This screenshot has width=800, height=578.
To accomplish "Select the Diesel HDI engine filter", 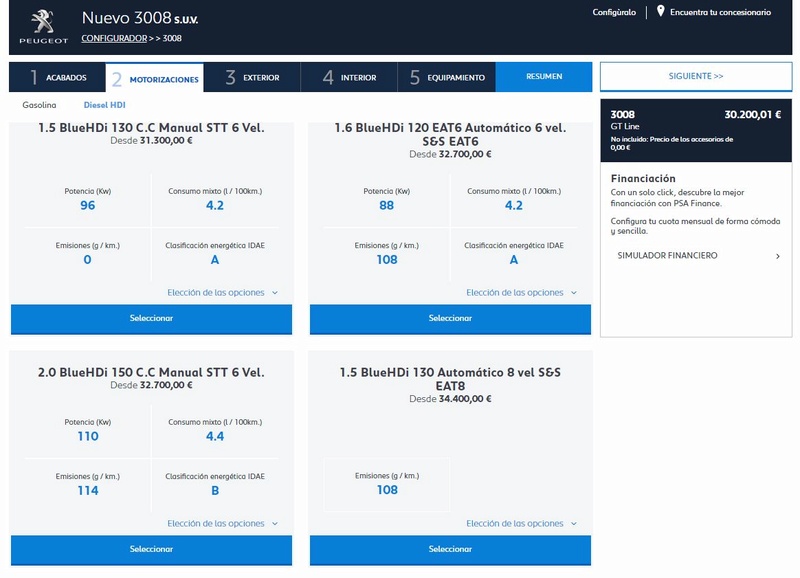I will point(105,105).
